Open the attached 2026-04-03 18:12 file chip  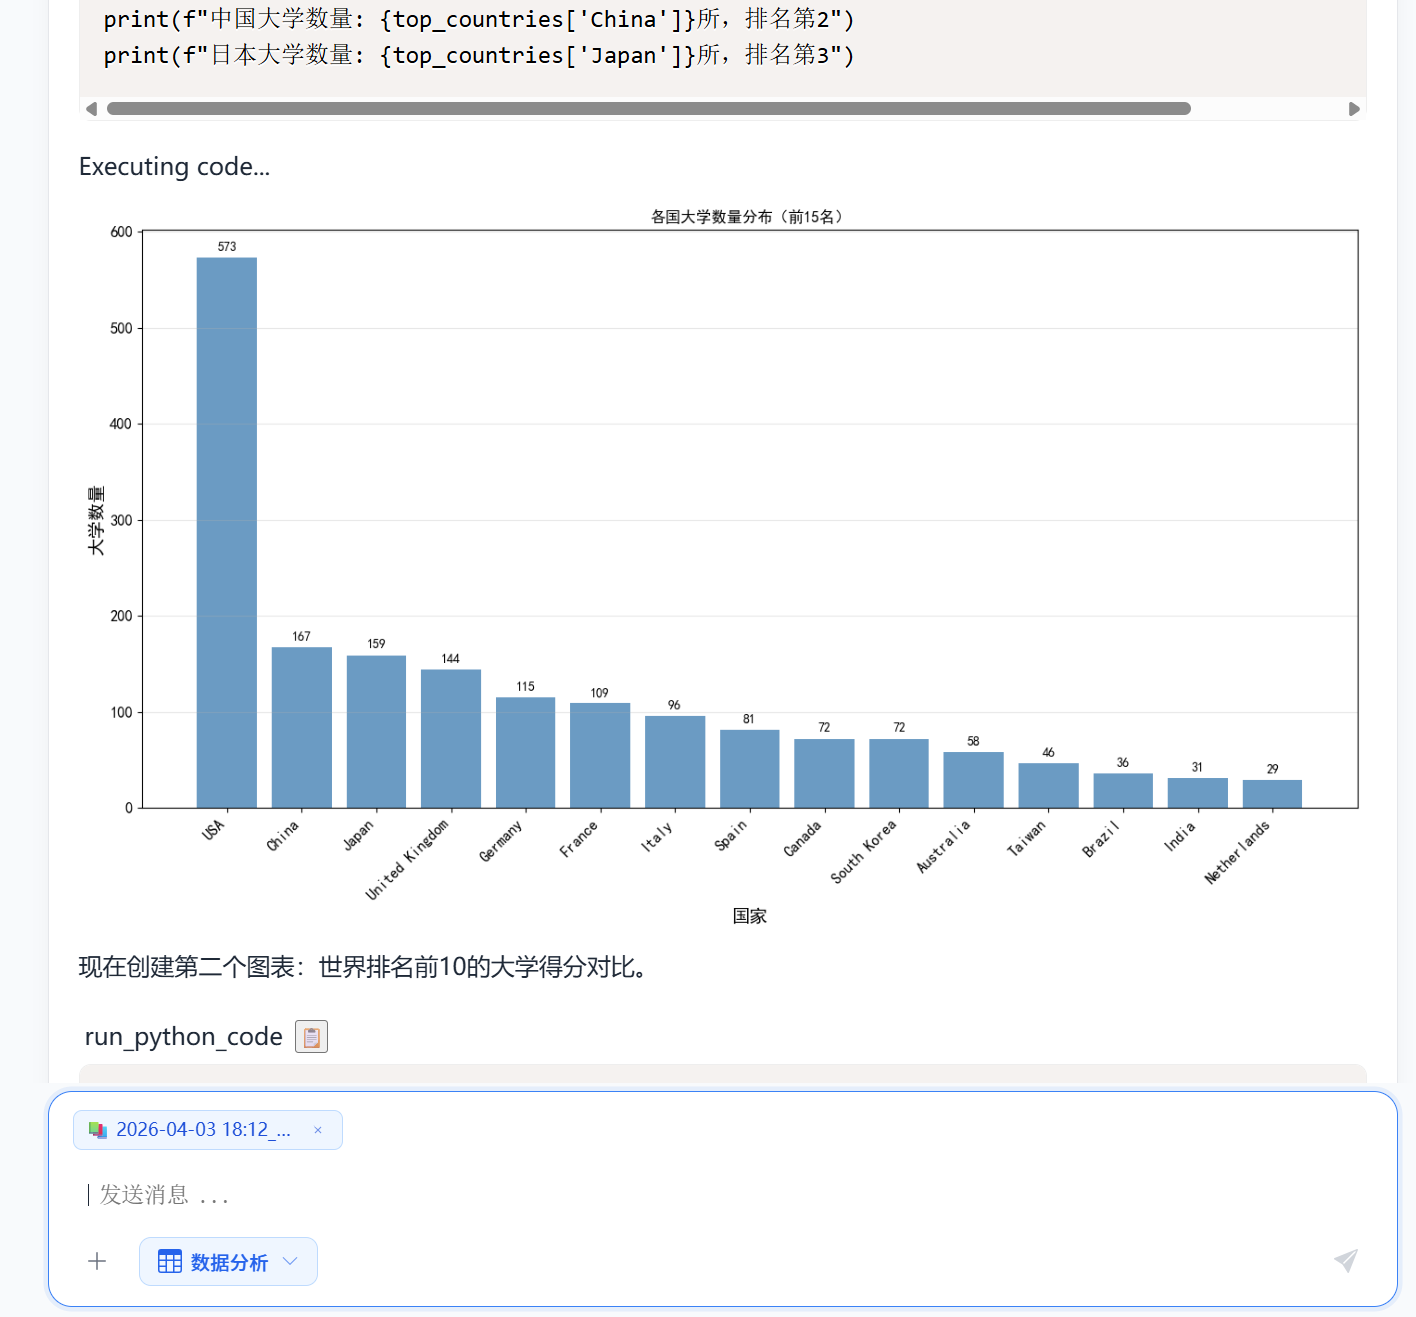click(x=203, y=1130)
